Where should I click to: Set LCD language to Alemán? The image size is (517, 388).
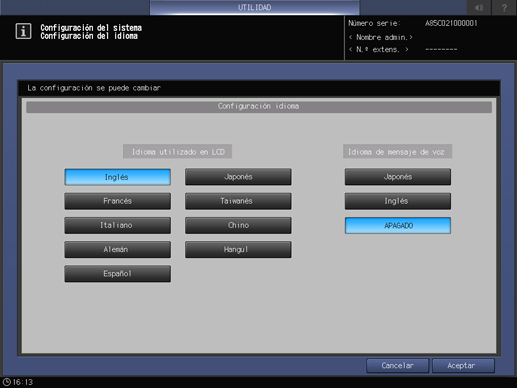tap(117, 249)
